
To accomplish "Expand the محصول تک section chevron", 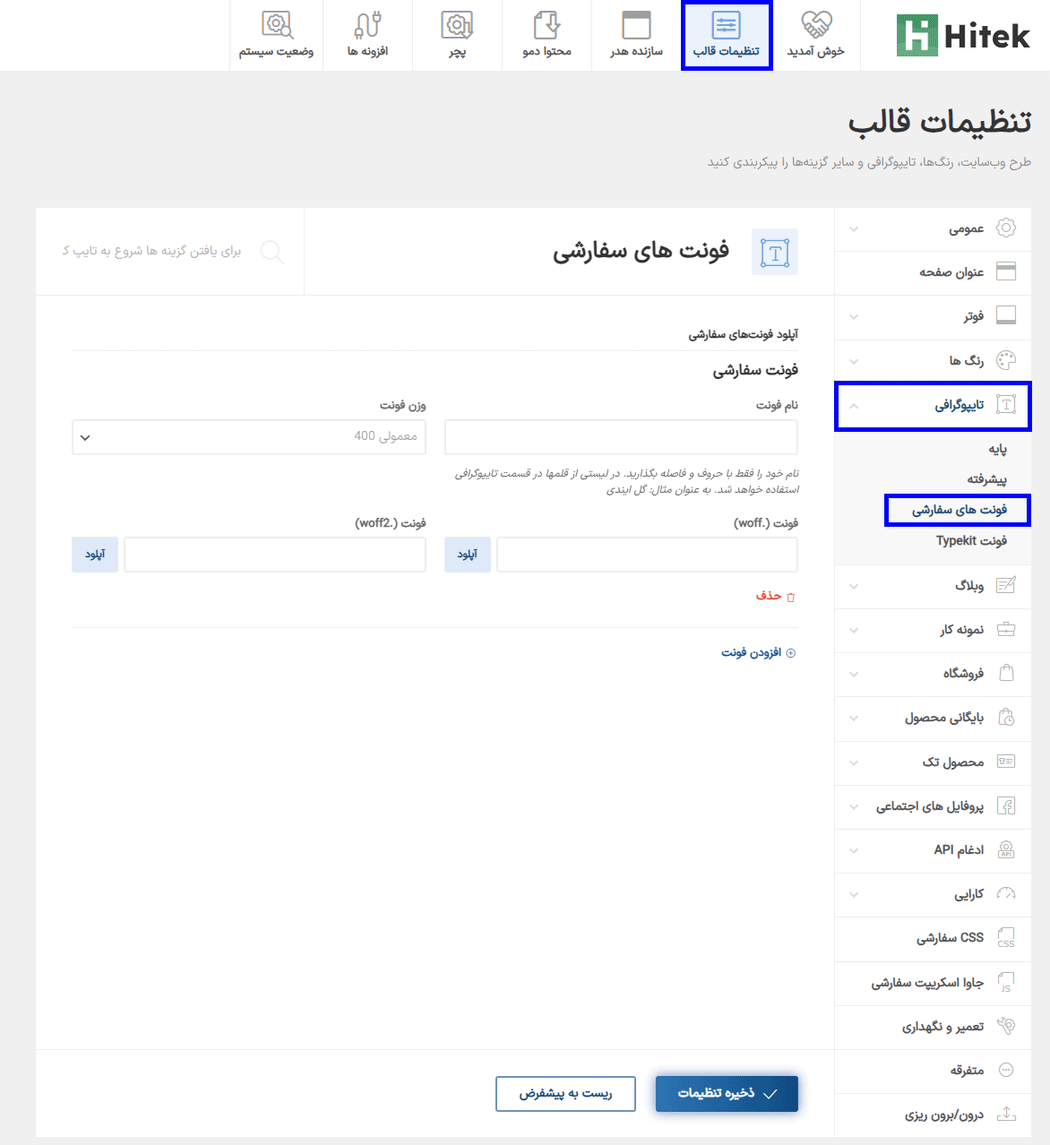I will click(854, 763).
